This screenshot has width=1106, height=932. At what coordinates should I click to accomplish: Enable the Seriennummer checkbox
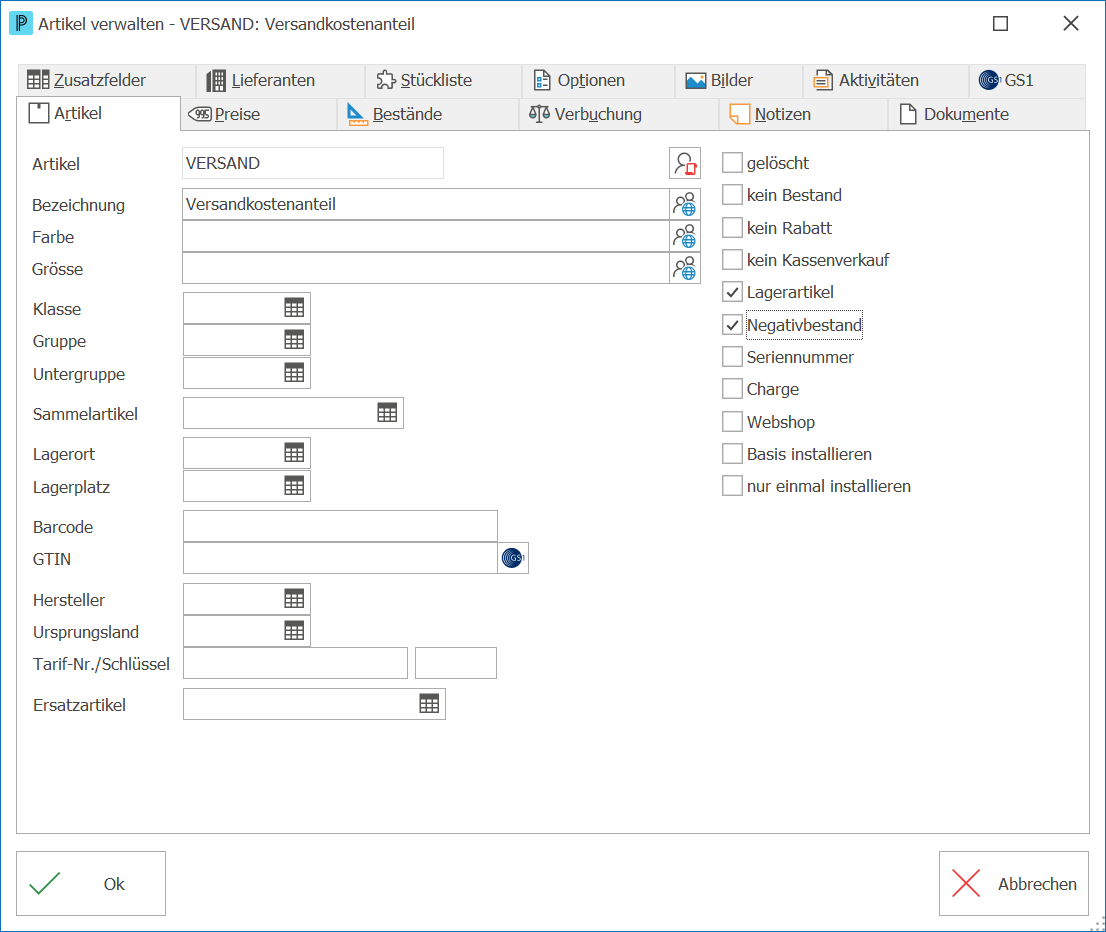pos(732,357)
